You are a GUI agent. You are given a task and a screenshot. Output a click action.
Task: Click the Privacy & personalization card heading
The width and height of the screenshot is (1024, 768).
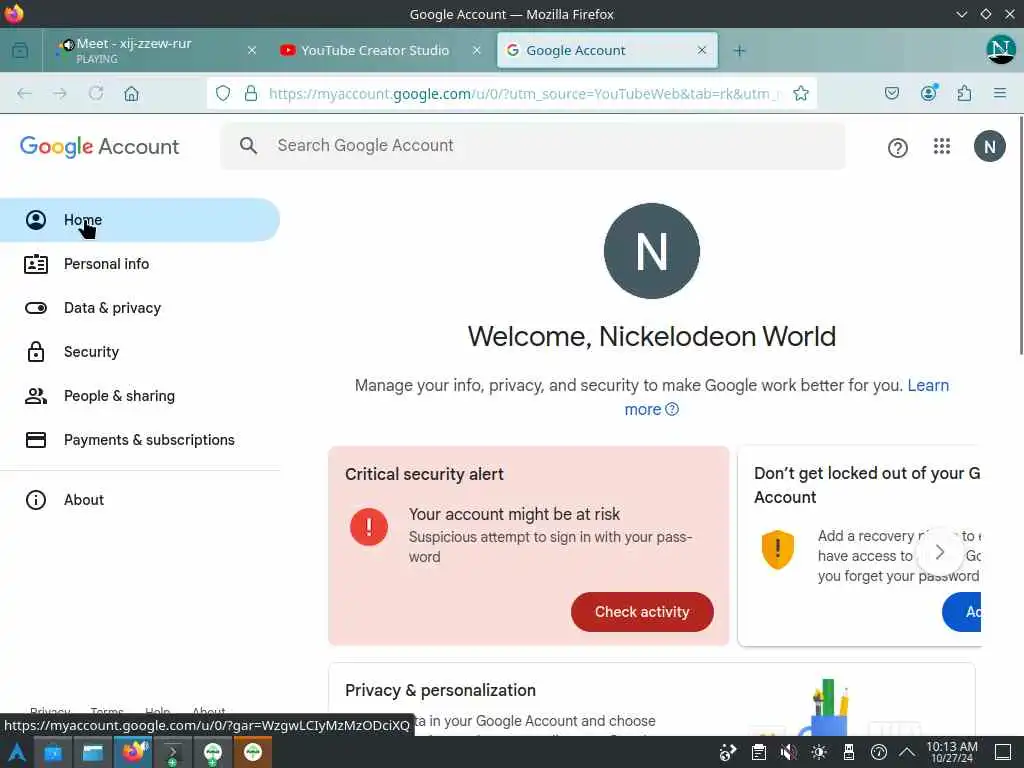[440, 690]
